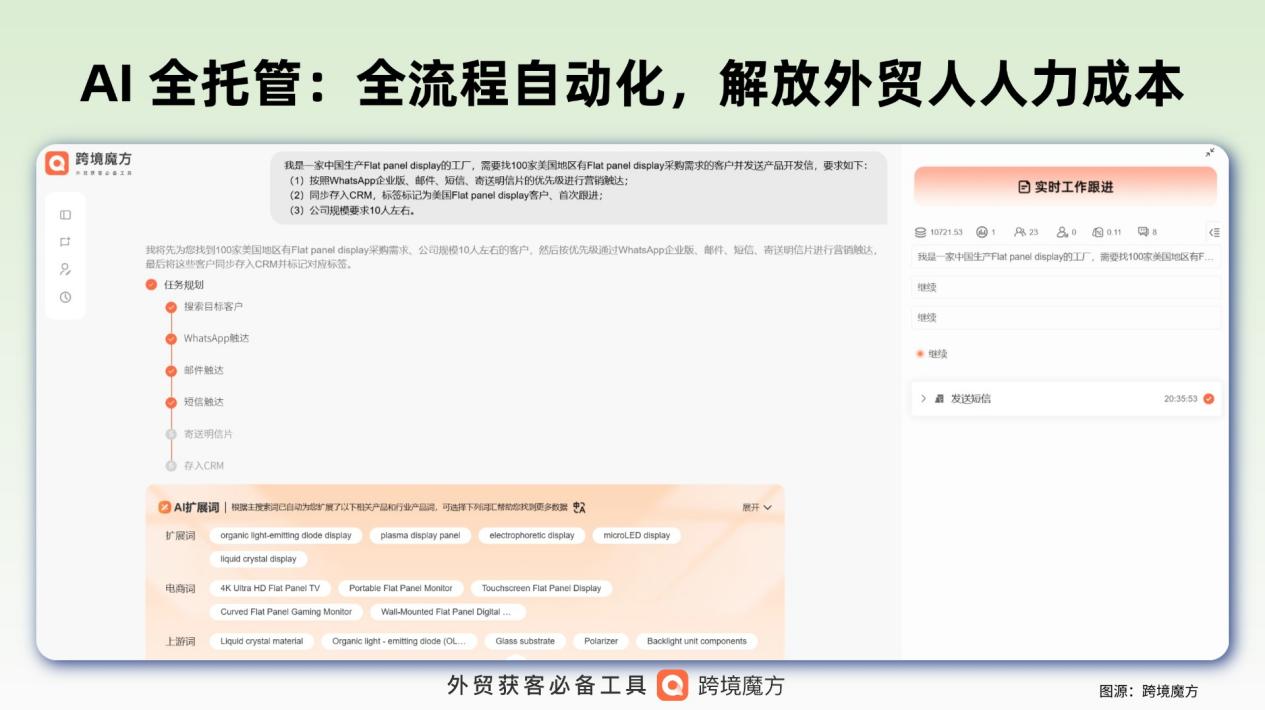Click the 任务规划 heading
This screenshot has width=1265, height=710.
[x=184, y=285]
